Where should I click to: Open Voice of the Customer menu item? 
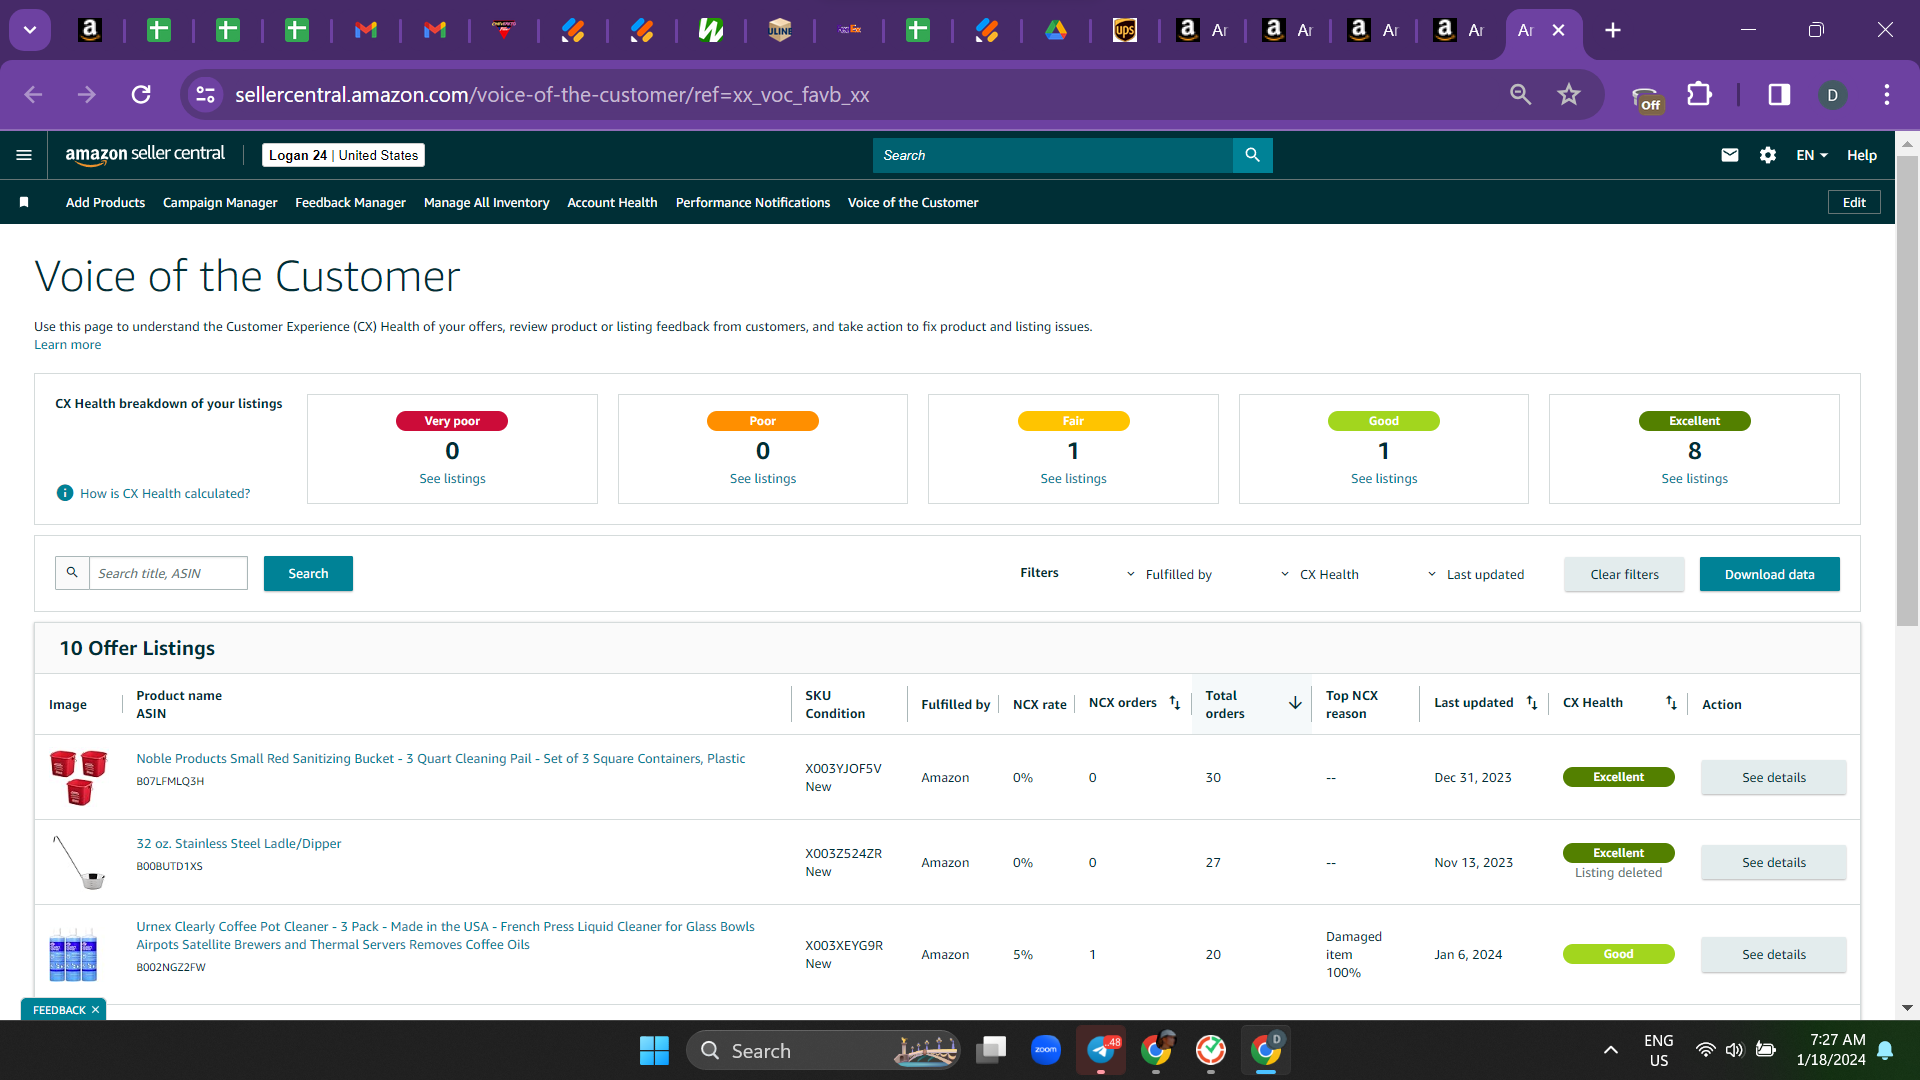pyautogui.click(x=913, y=202)
